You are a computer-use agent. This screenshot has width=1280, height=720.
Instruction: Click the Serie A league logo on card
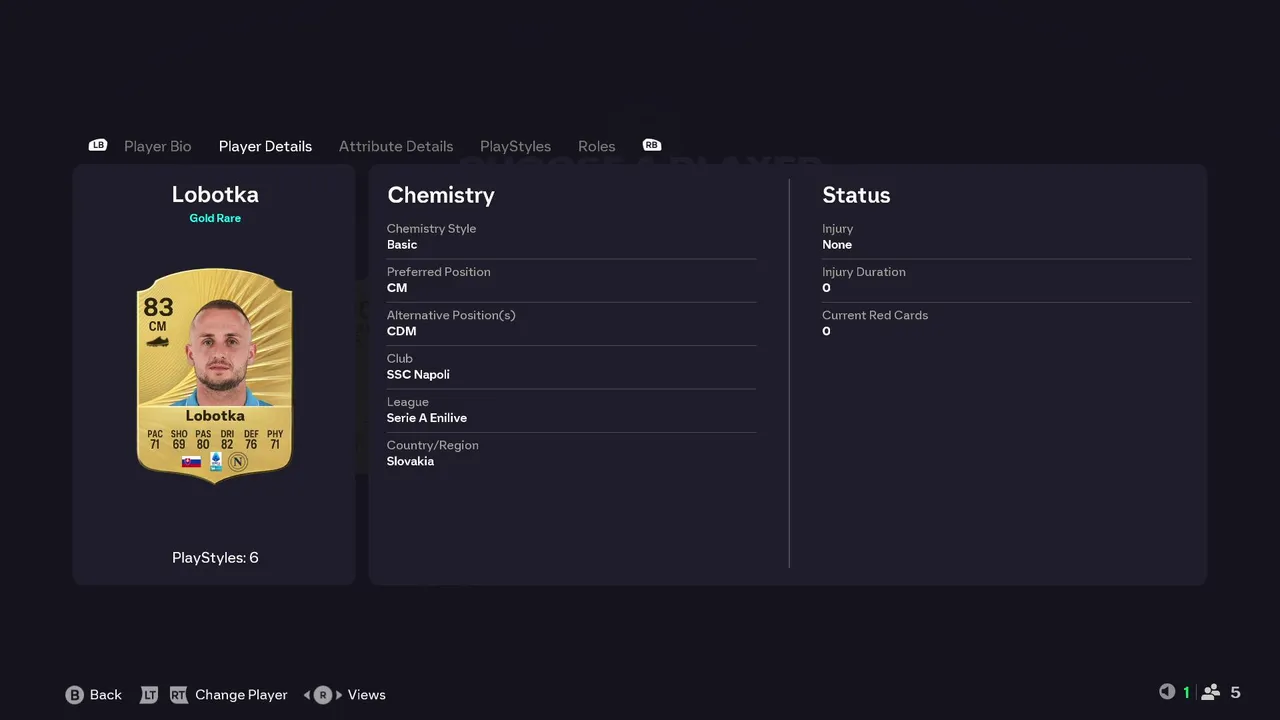(215, 461)
